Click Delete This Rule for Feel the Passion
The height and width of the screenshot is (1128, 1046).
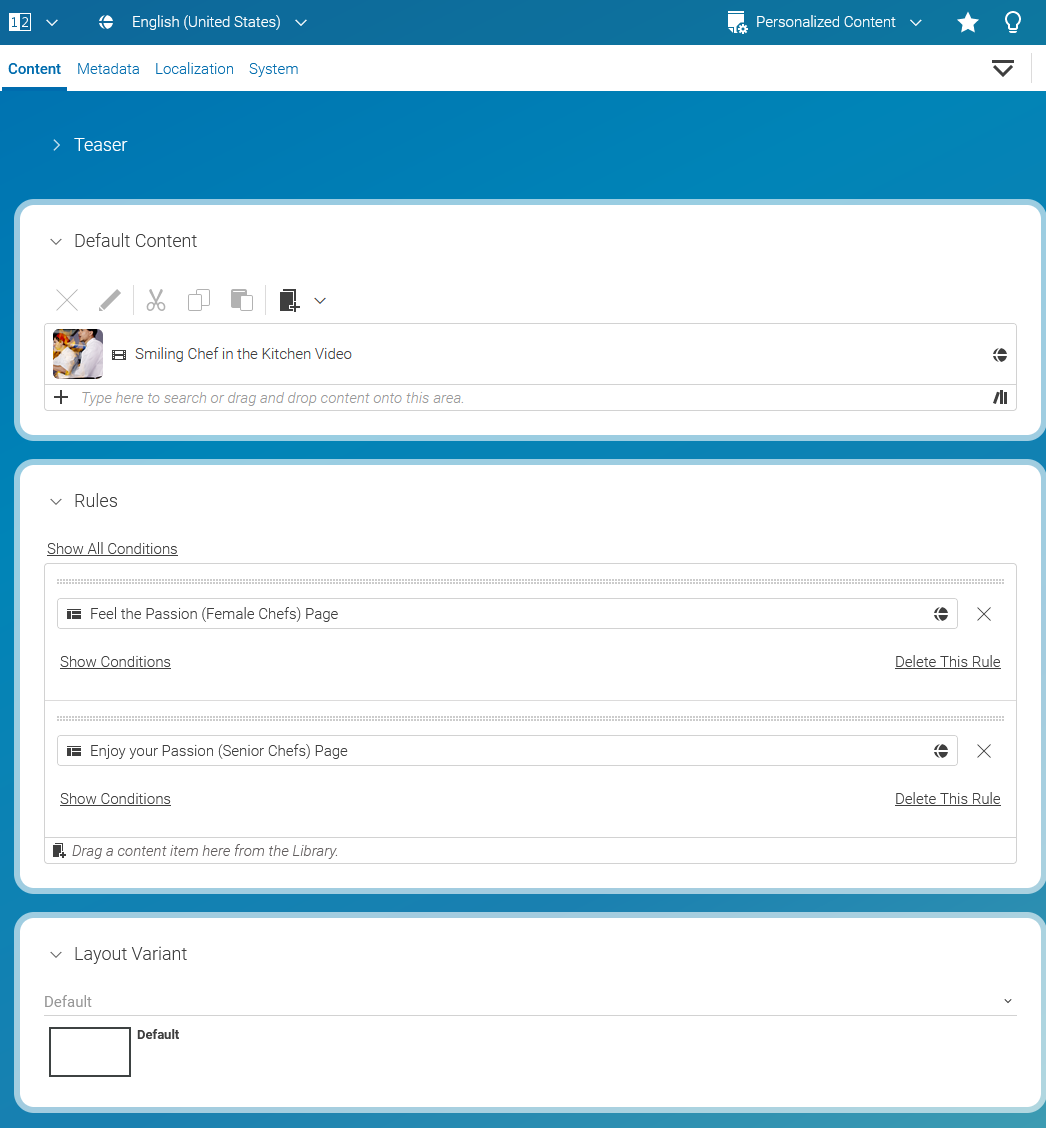[x=947, y=661]
